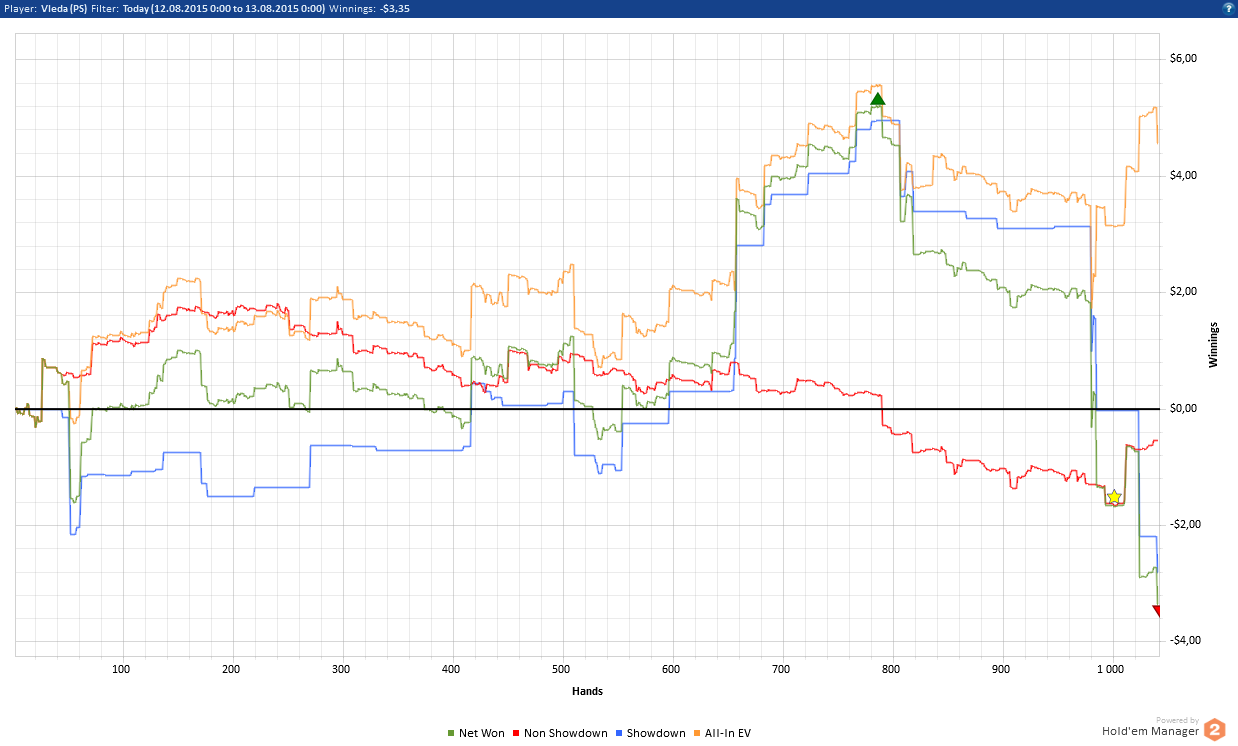1238x746 pixels.
Task: Click the orange All-In EV color swatch
Action: tap(697, 734)
